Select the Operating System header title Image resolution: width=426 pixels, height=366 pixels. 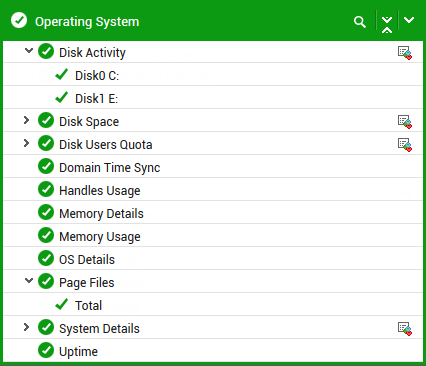click(87, 22)
